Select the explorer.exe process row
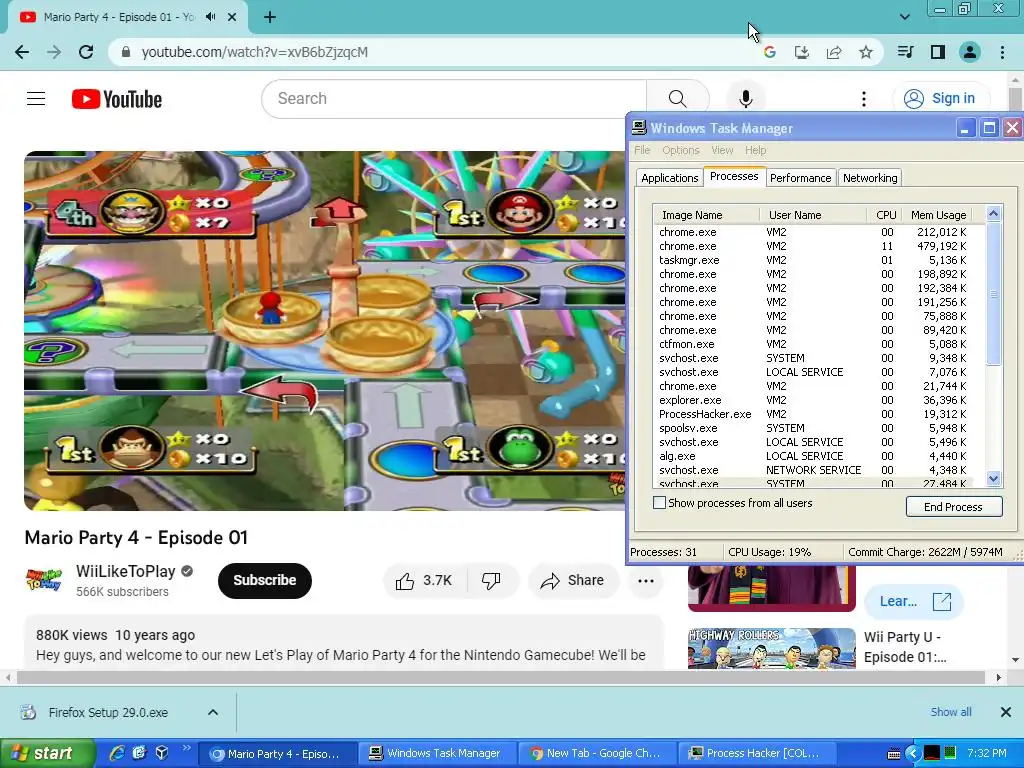 click(x=813, y=400)
